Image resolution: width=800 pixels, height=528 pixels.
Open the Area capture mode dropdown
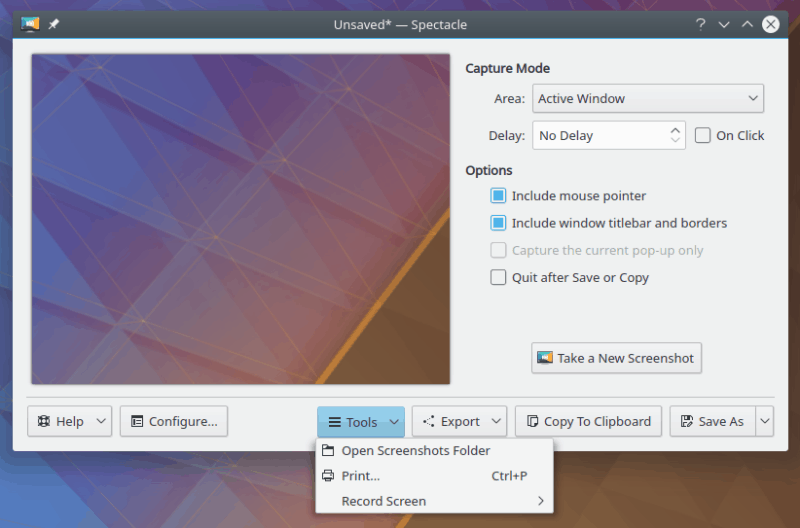point(648,99)
